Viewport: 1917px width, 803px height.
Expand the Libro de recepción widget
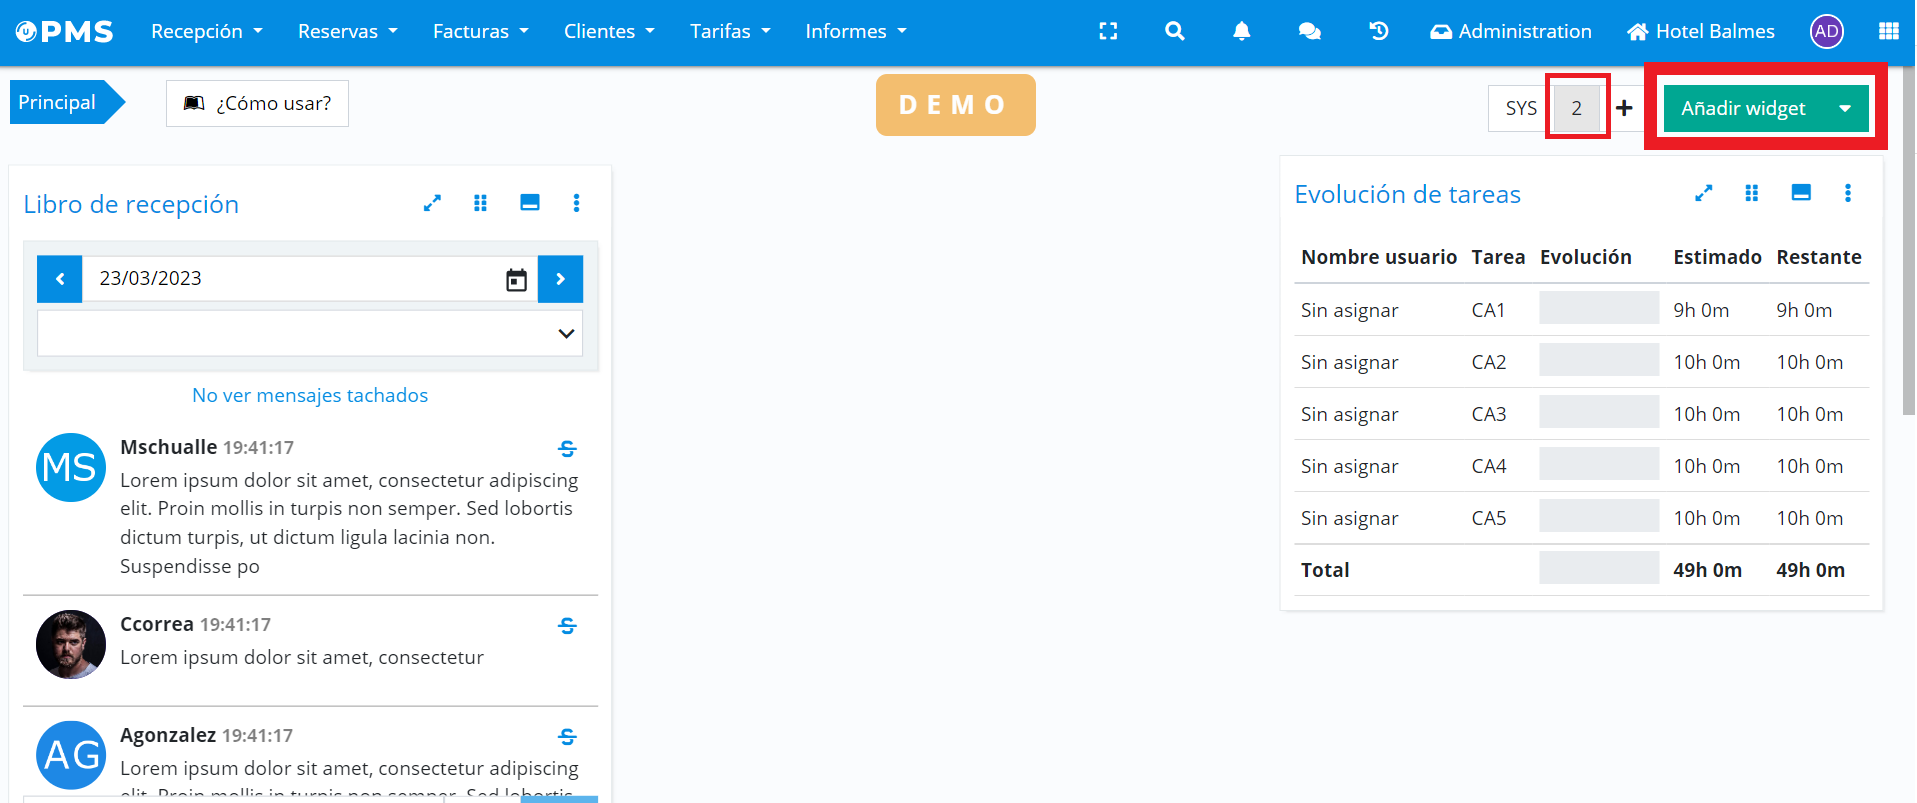point(432,203)
